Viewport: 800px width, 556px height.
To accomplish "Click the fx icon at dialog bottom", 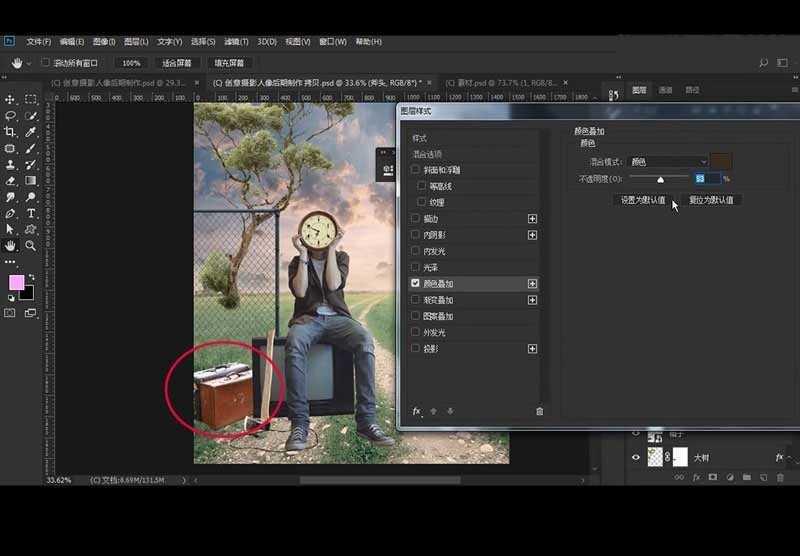I will tap(417, 411).
